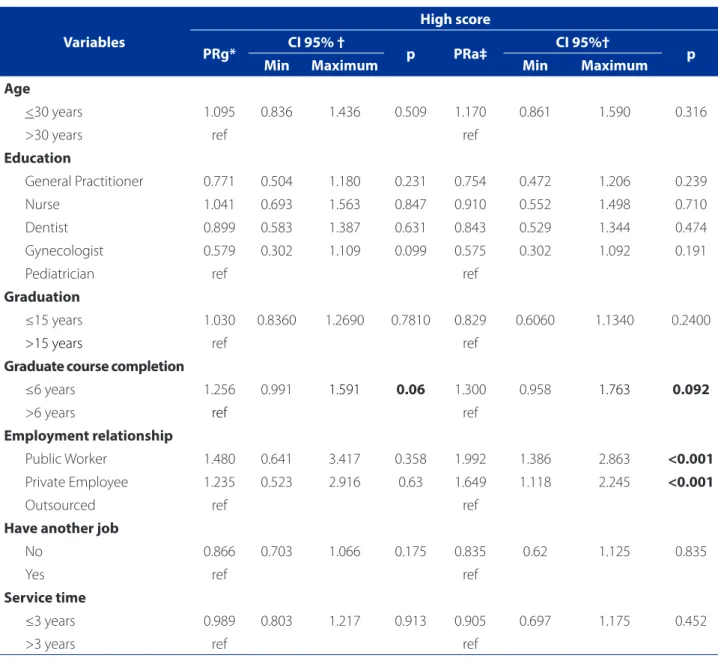The width and height of the screenshot is (718, 661).
Task: Select the 'Dentist' row label
Action: point(46,228)
